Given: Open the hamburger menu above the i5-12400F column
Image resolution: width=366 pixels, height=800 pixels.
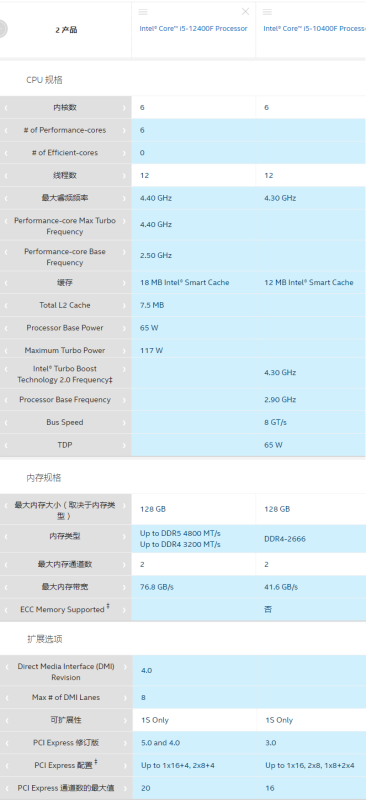Looking at the screenshot, I should coord(143,12).
